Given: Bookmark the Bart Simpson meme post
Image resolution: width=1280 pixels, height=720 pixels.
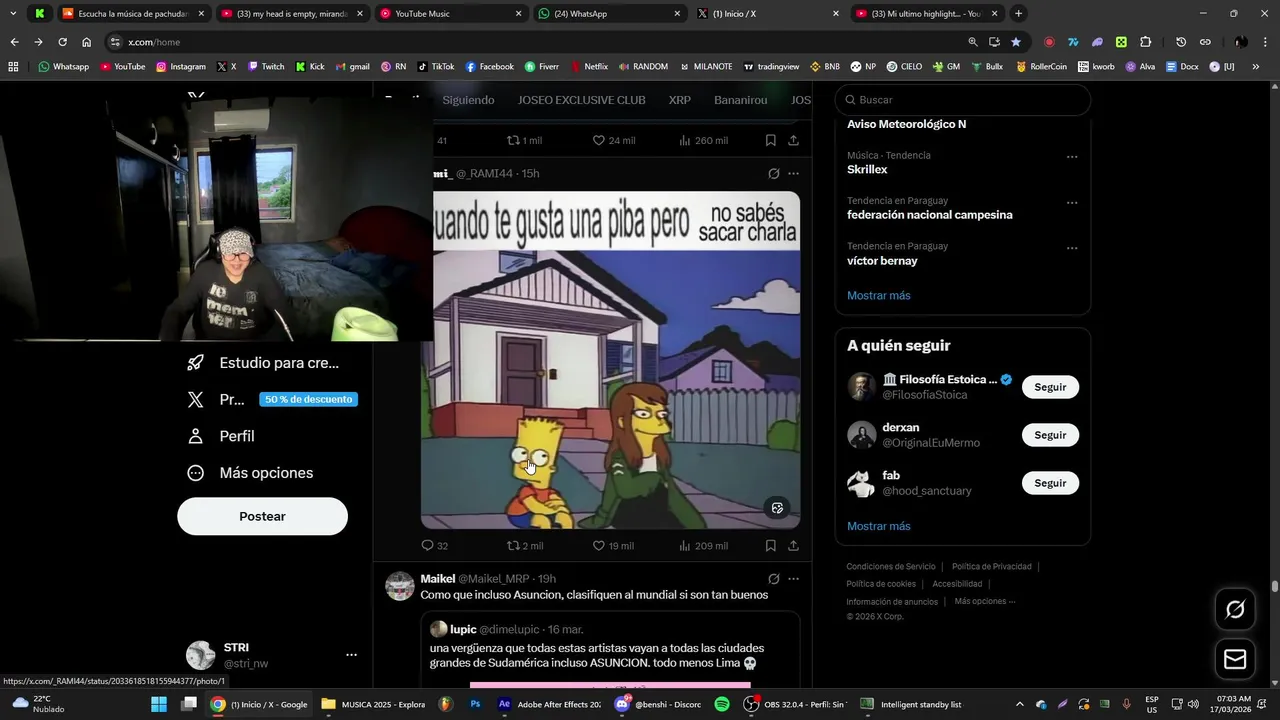Looking at the screenshot, I should coord(770,546).
